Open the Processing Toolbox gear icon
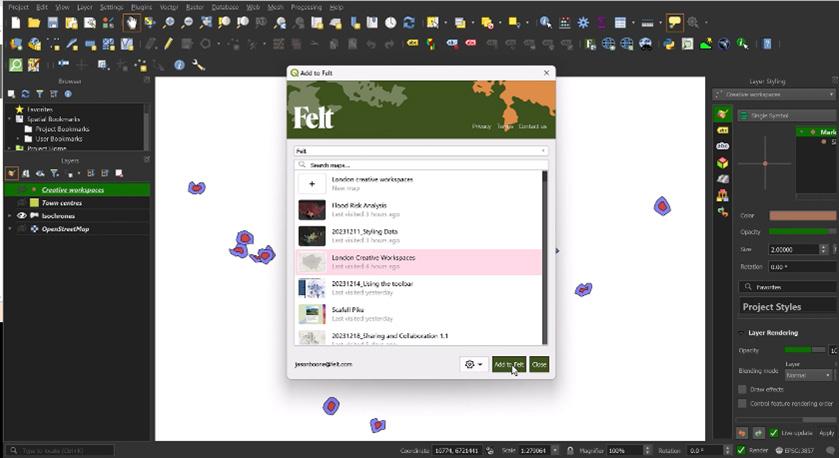Viewport: 839px width, 458px height. tap(583, 22)
